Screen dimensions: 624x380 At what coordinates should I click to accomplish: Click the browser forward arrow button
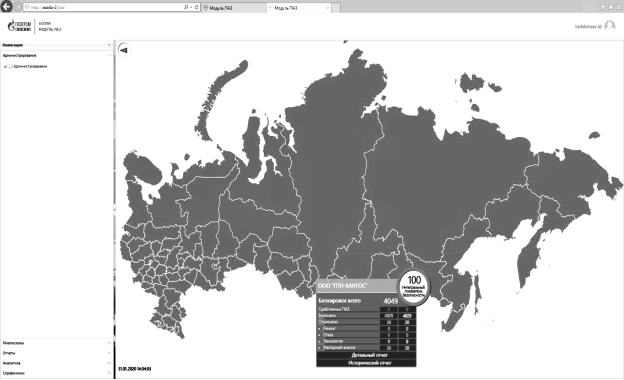tap(18, 7)
